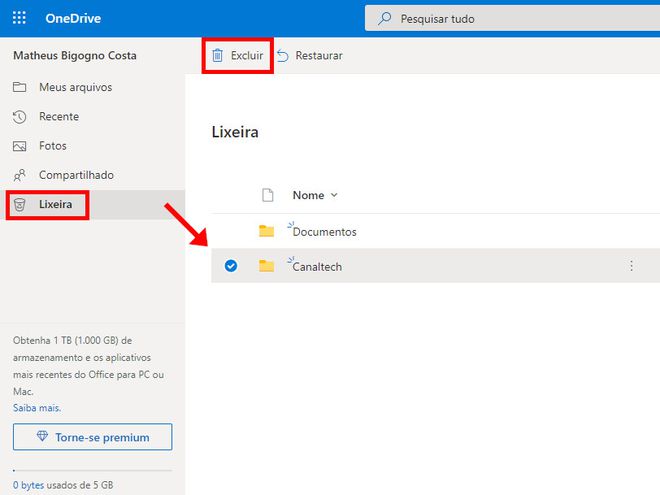
Task: Open the Canaltech more options menu
Action: tap(631, 266)
